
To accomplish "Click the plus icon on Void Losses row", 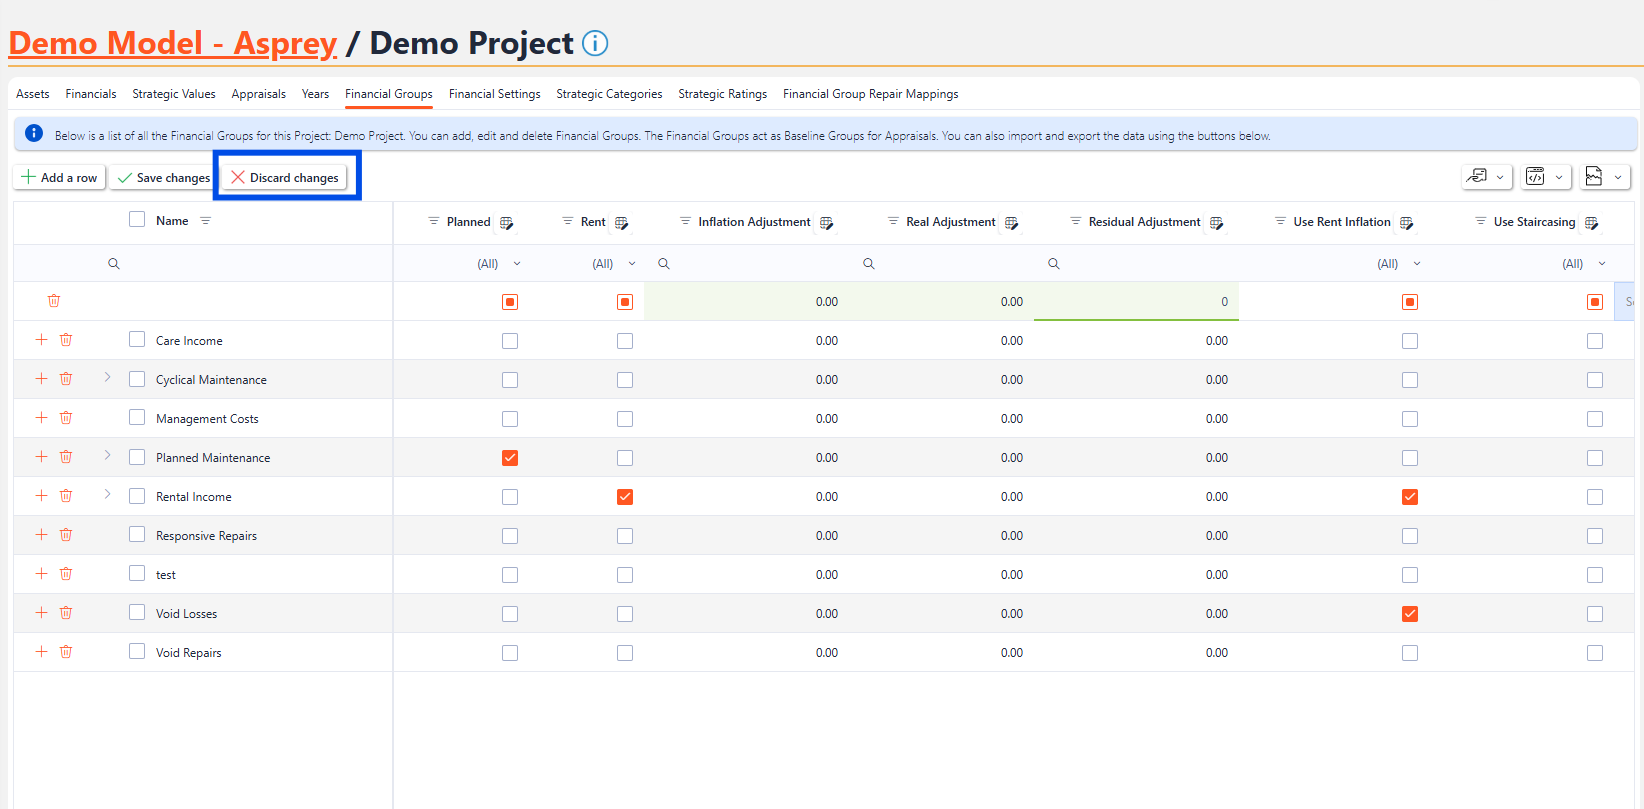I will (41, 613).
